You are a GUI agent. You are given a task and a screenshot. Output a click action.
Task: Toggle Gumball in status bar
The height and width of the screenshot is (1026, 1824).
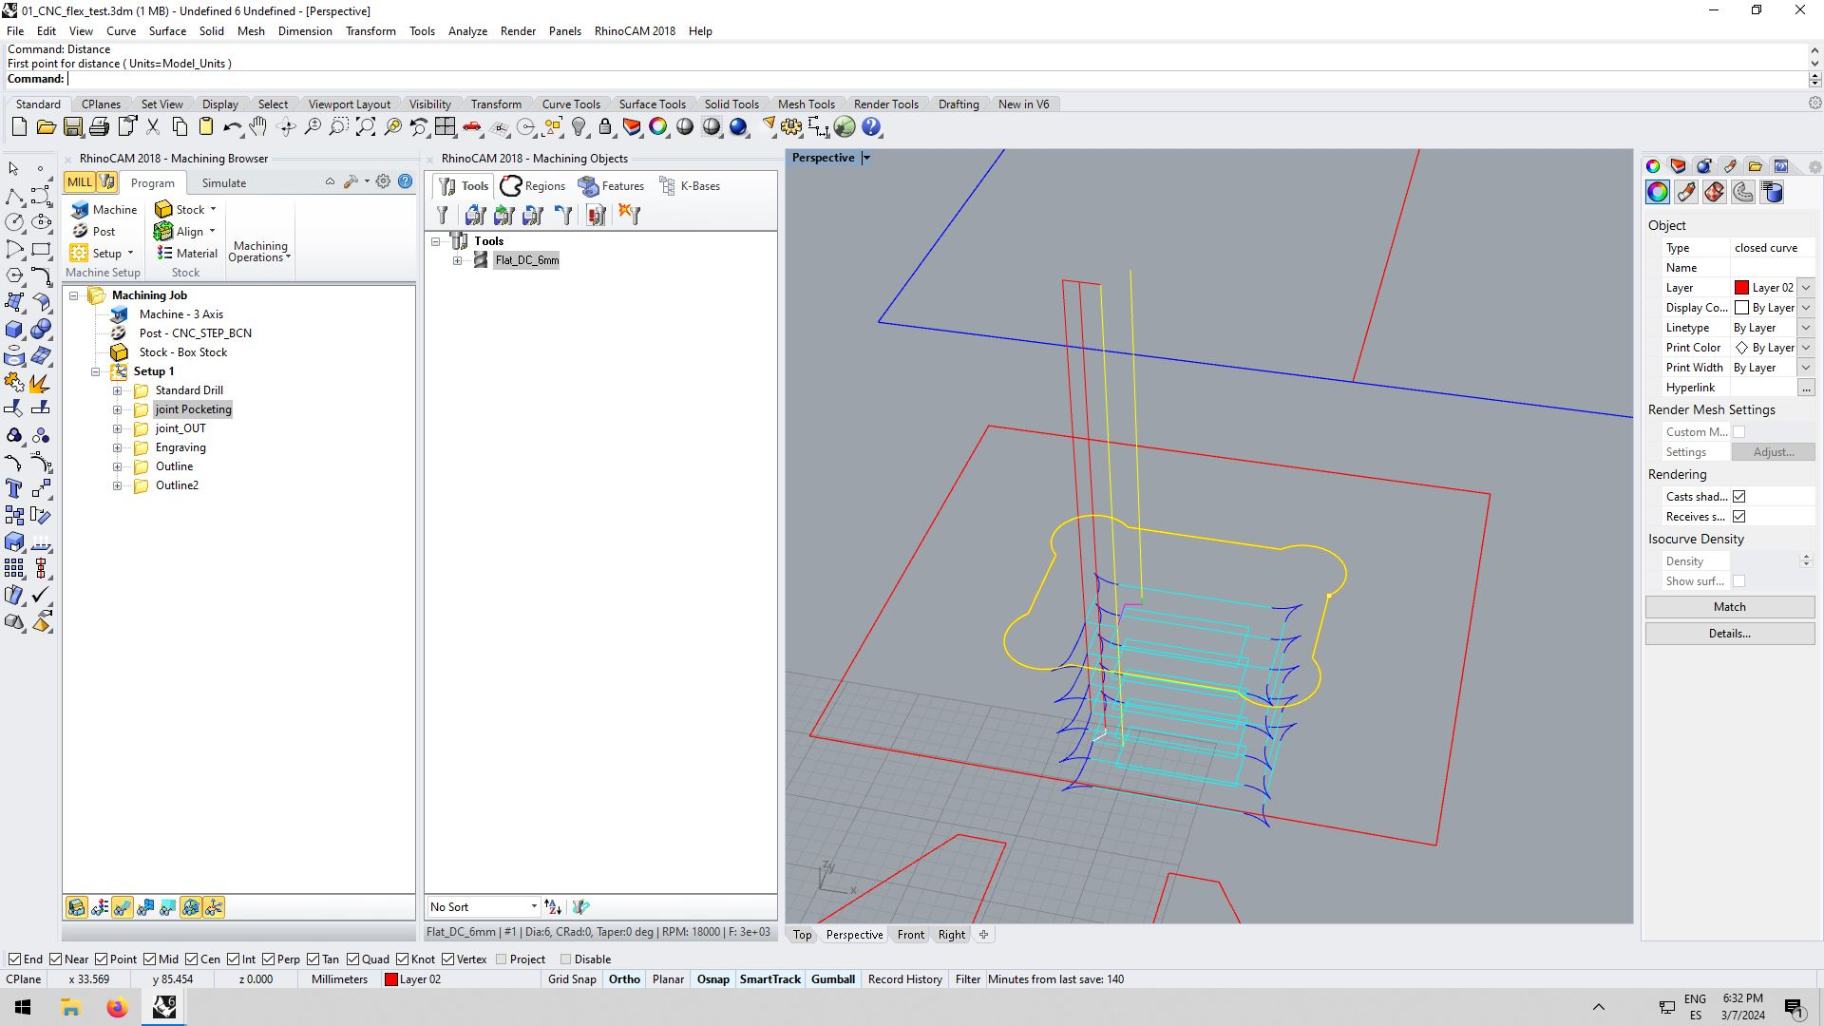pyautogui.click(x=832, y=980)
